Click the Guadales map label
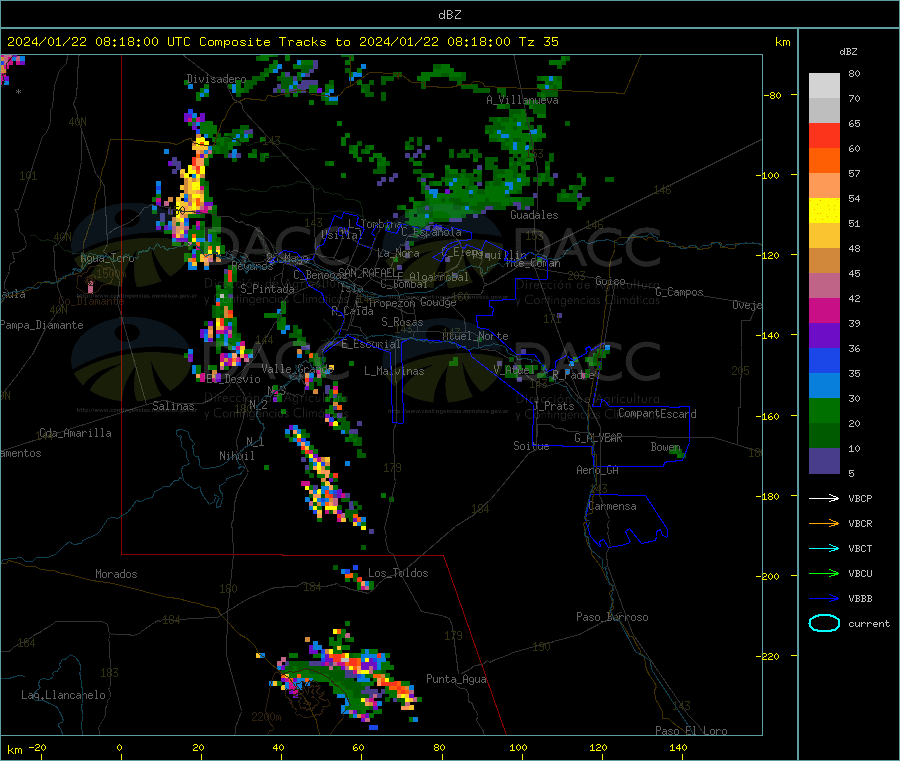900x761 pixels. (534, 215)
